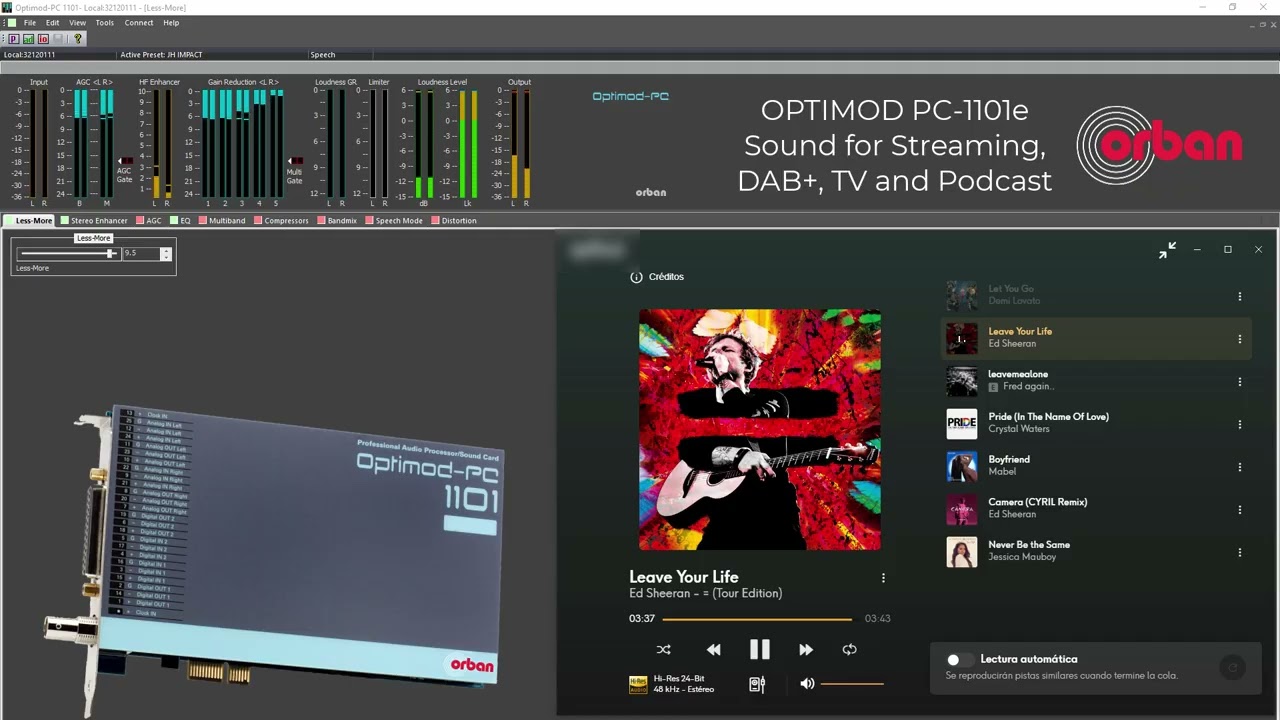Screen dimensions: 1280x720
Task: Switch to the Bandmix tab
Action: click(x=337, y=220)
